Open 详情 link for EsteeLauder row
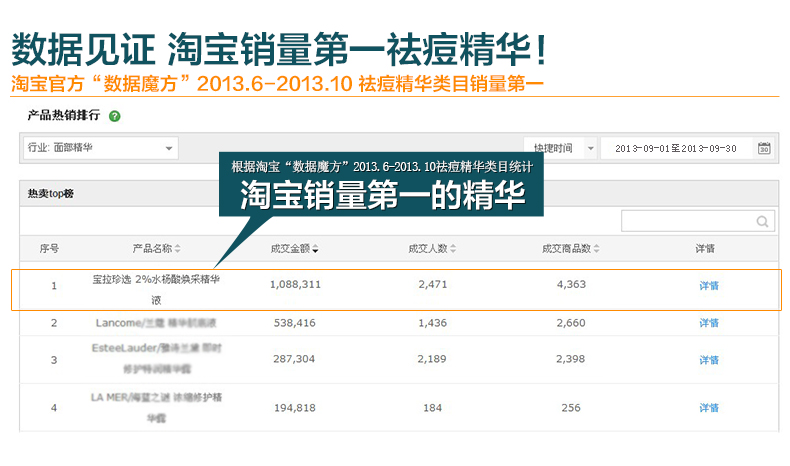The height and width of the screenshot is (466, 790). pos(709,360)
